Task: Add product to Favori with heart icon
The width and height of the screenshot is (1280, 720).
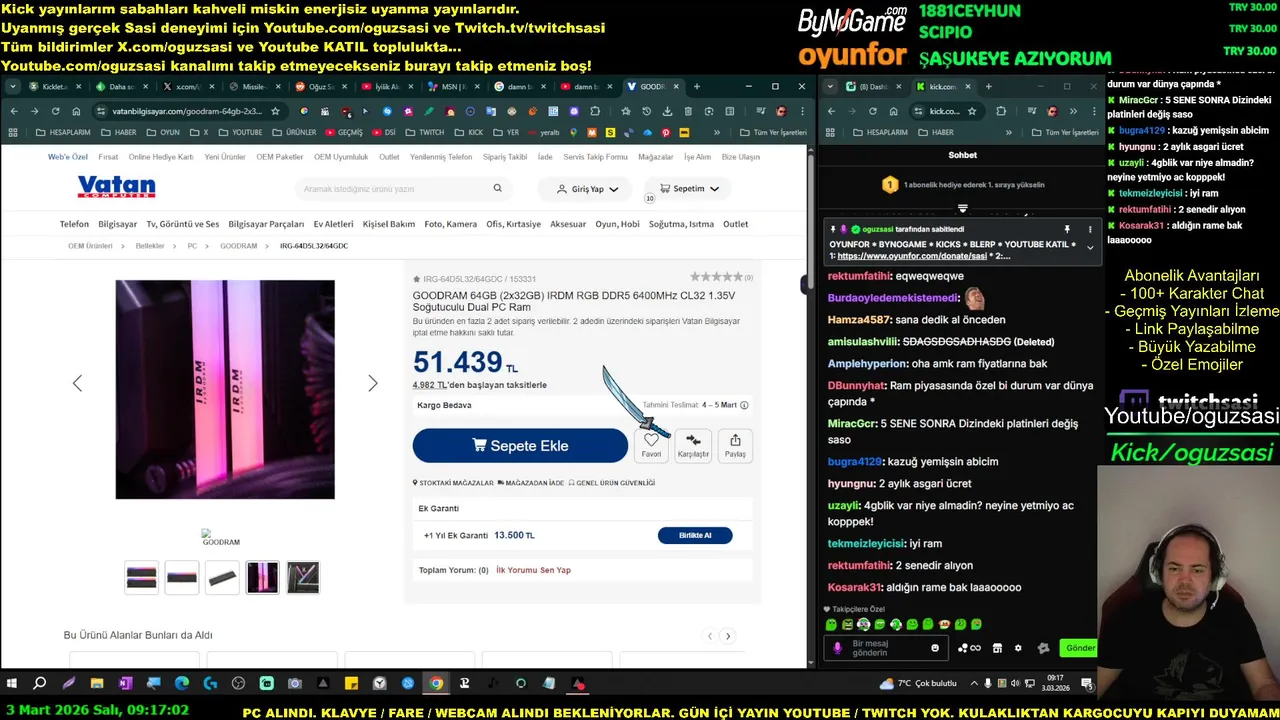Action: (651, 445)
